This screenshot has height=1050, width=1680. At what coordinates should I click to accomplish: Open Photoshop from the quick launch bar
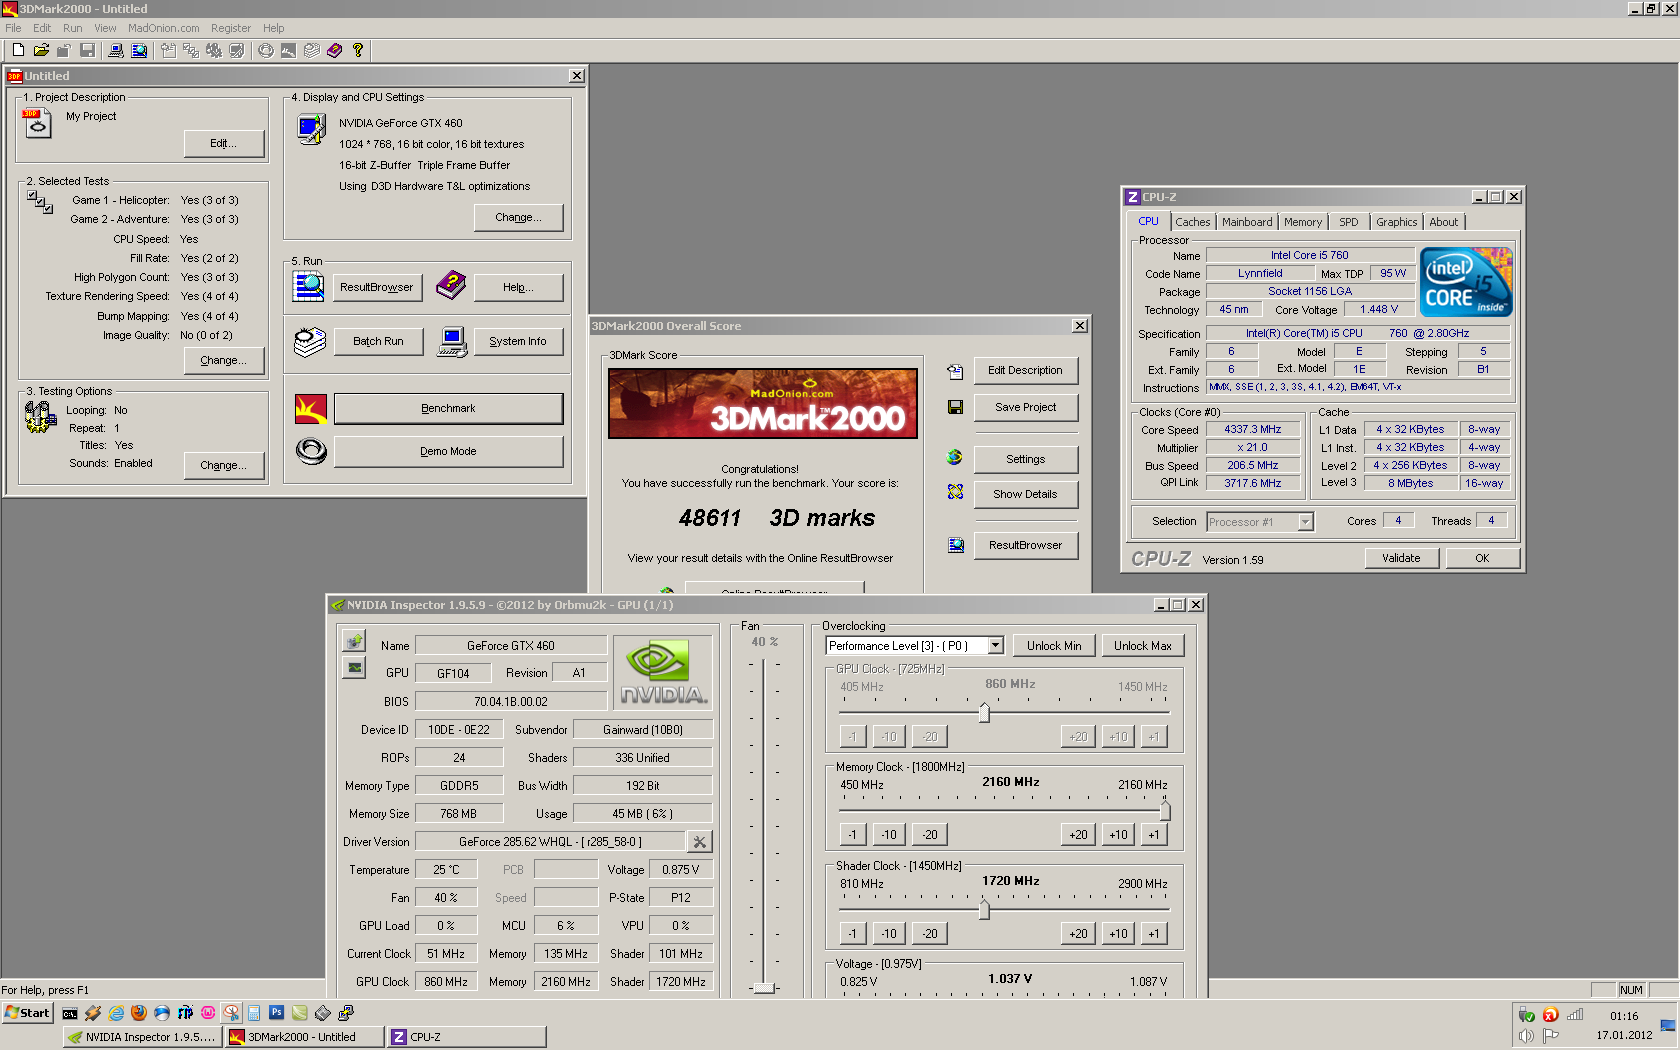click(277, 1013)
